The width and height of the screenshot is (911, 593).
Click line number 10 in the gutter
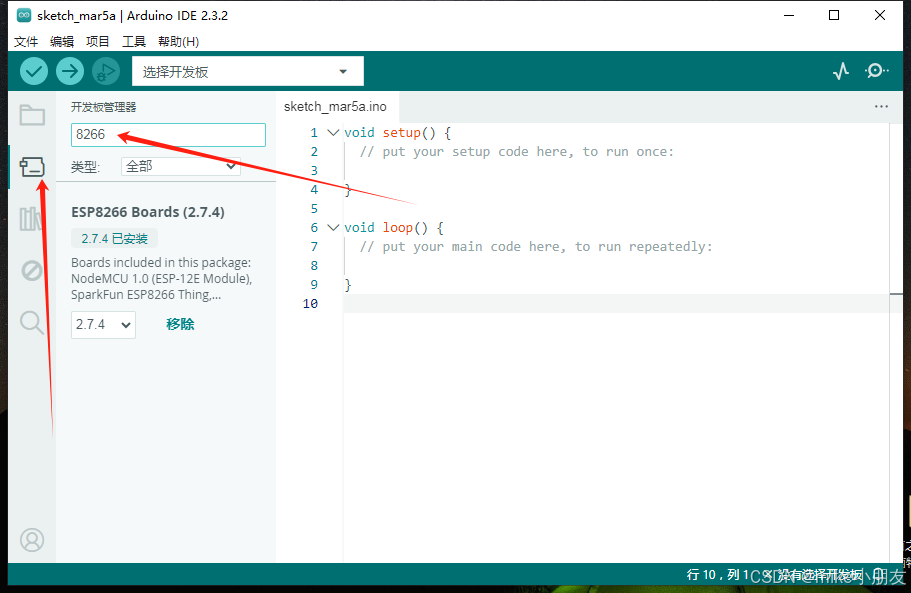point(310,303)
